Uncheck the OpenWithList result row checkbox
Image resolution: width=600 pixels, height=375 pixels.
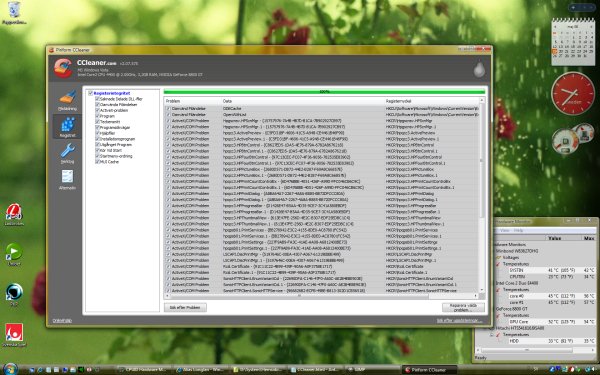(168, 114)
